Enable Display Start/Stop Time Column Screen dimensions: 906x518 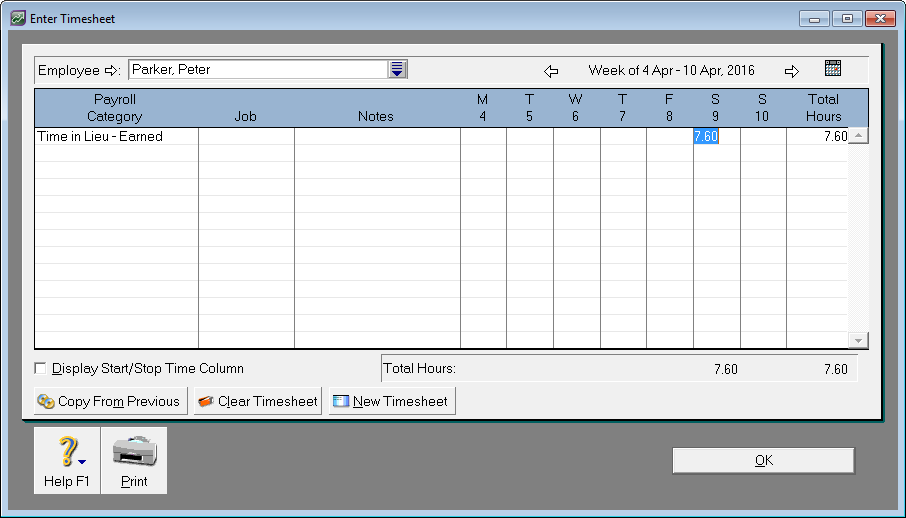[40, 368]
